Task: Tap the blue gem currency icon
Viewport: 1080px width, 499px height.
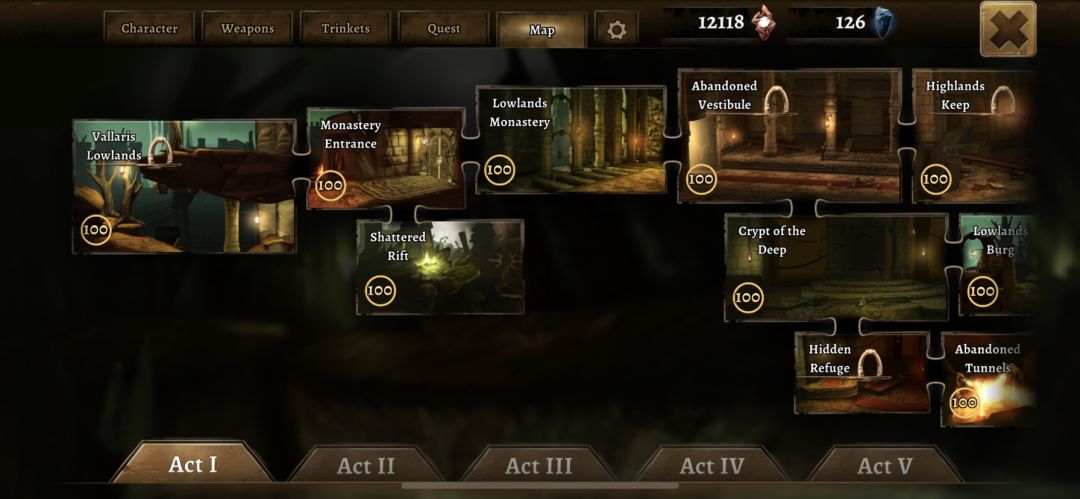Action: pos(881,23)
